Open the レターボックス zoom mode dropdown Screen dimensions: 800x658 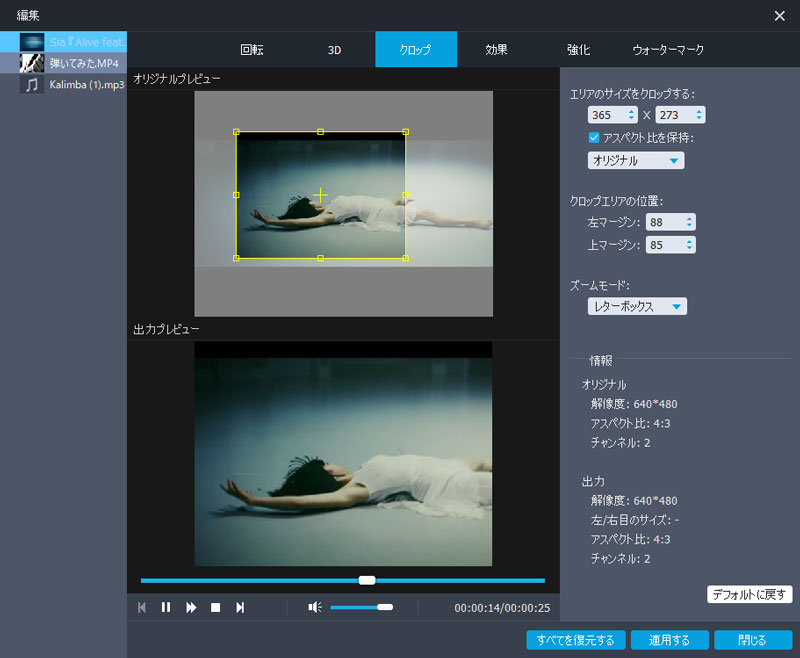(637, 306)
